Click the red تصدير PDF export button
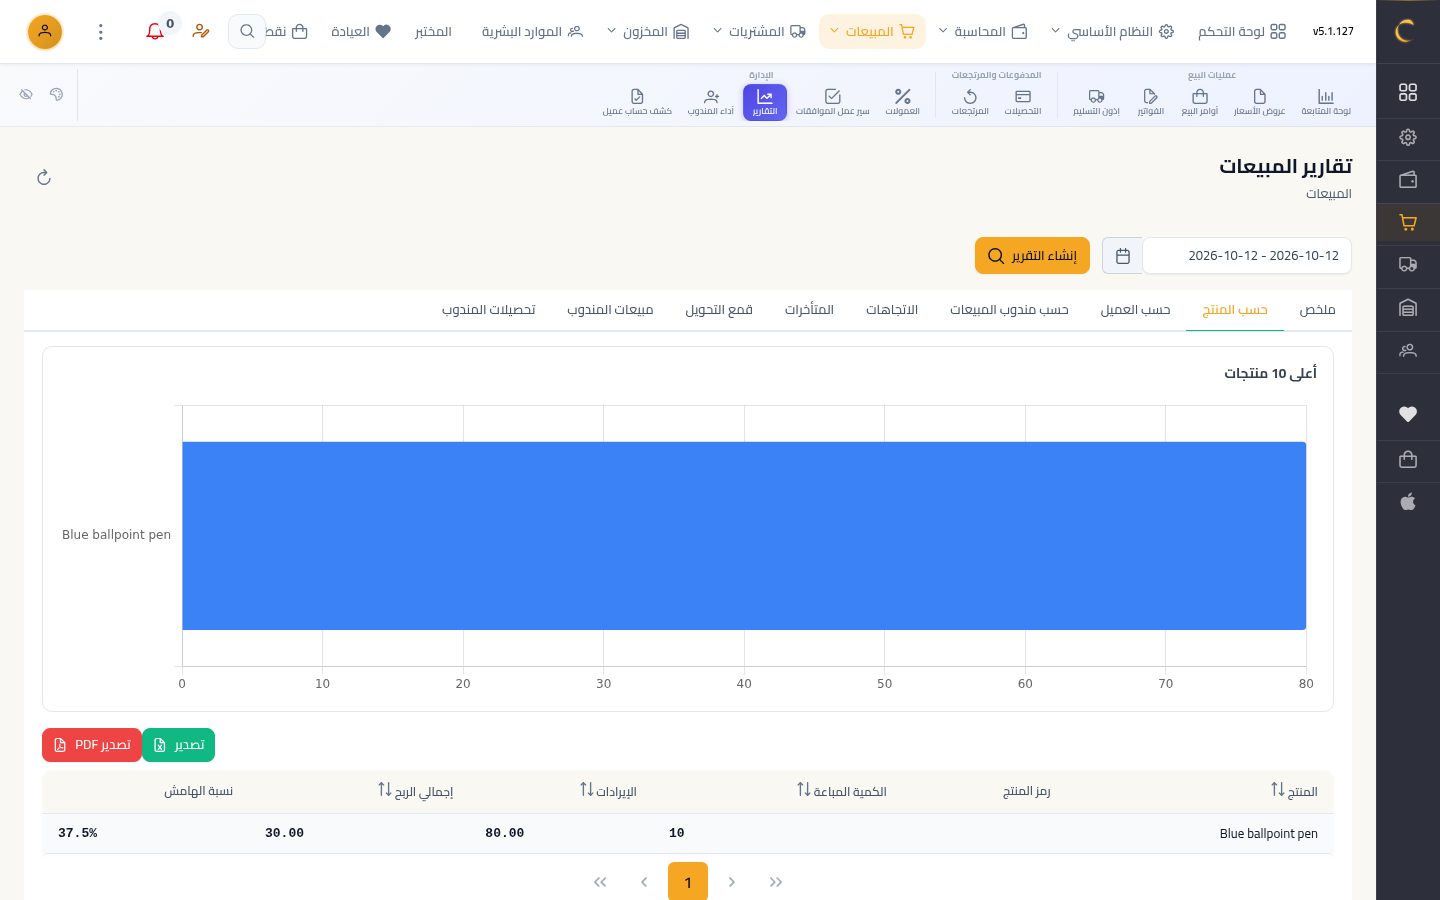The height and width of the screenshot is (900, 1440). click(x=92, y=745)
